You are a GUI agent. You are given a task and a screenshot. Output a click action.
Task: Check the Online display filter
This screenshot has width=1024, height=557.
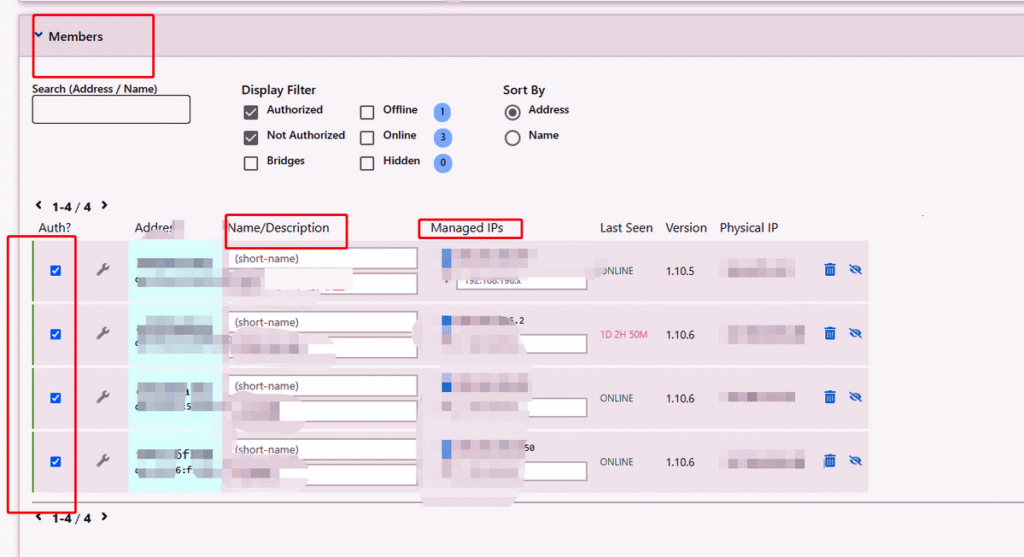(x=368, y=137)
